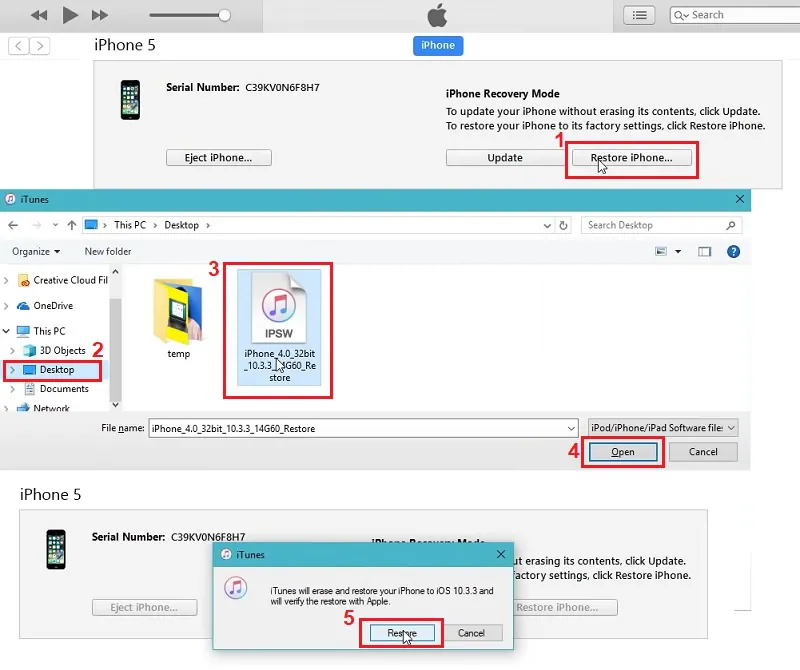The width and height of the screenshot is (800, 670).
Task: Click Eject iPhone... button in top panel
Action: click(x=218, y=158)
